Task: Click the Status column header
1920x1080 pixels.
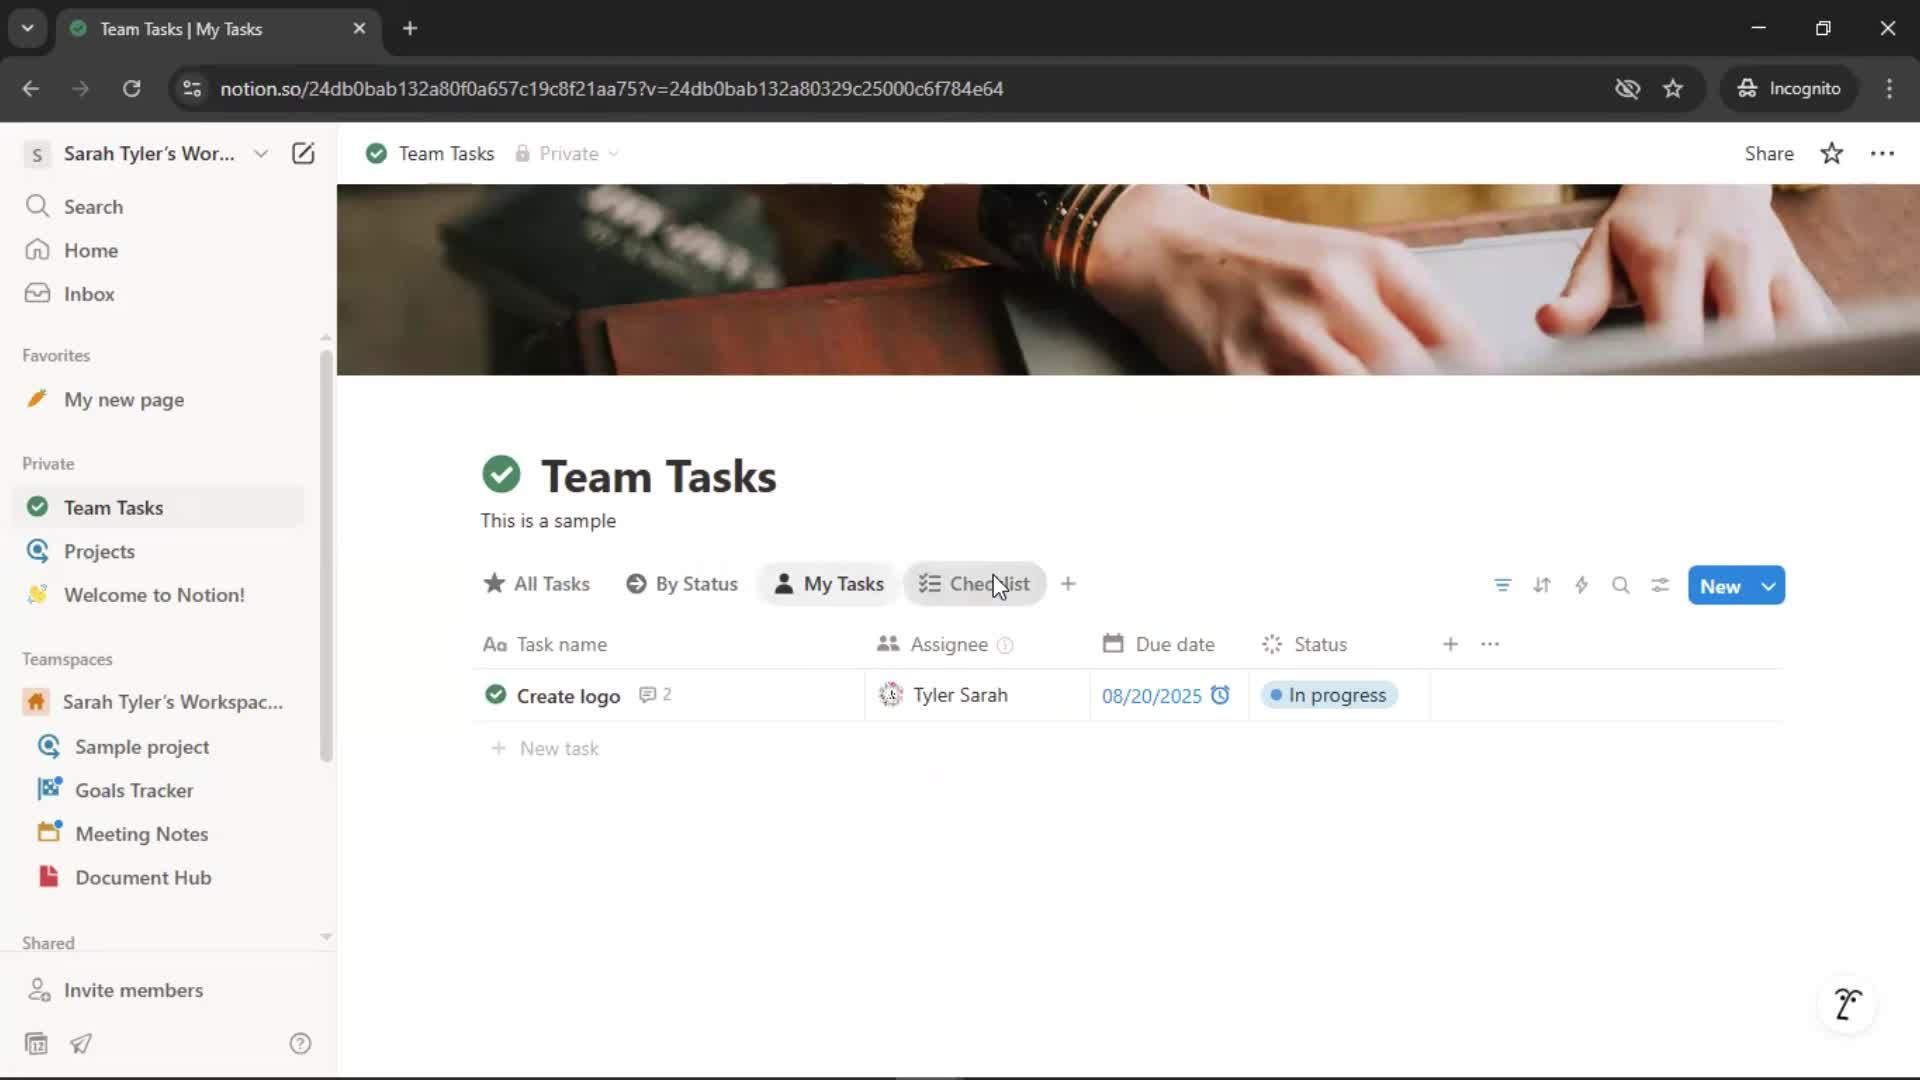Action: 1306,645
